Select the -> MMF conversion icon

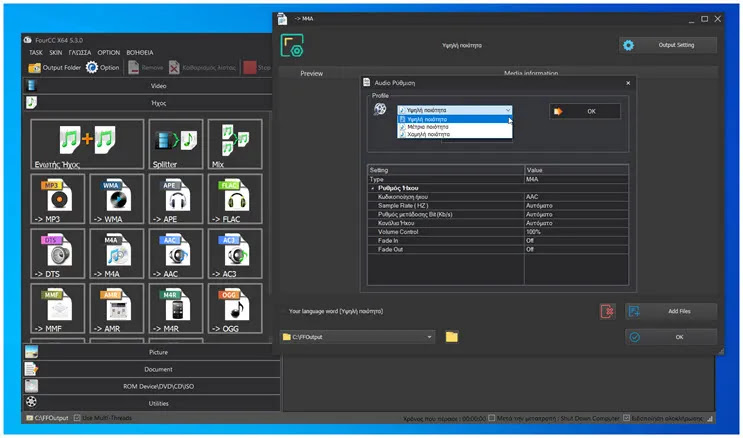point(58,309)
